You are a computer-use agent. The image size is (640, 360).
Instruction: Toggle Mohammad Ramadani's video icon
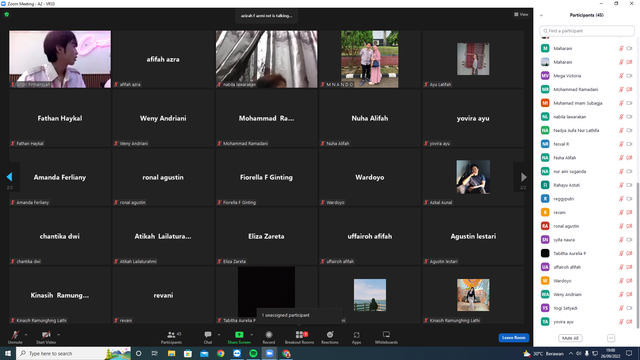coord(629,89)
